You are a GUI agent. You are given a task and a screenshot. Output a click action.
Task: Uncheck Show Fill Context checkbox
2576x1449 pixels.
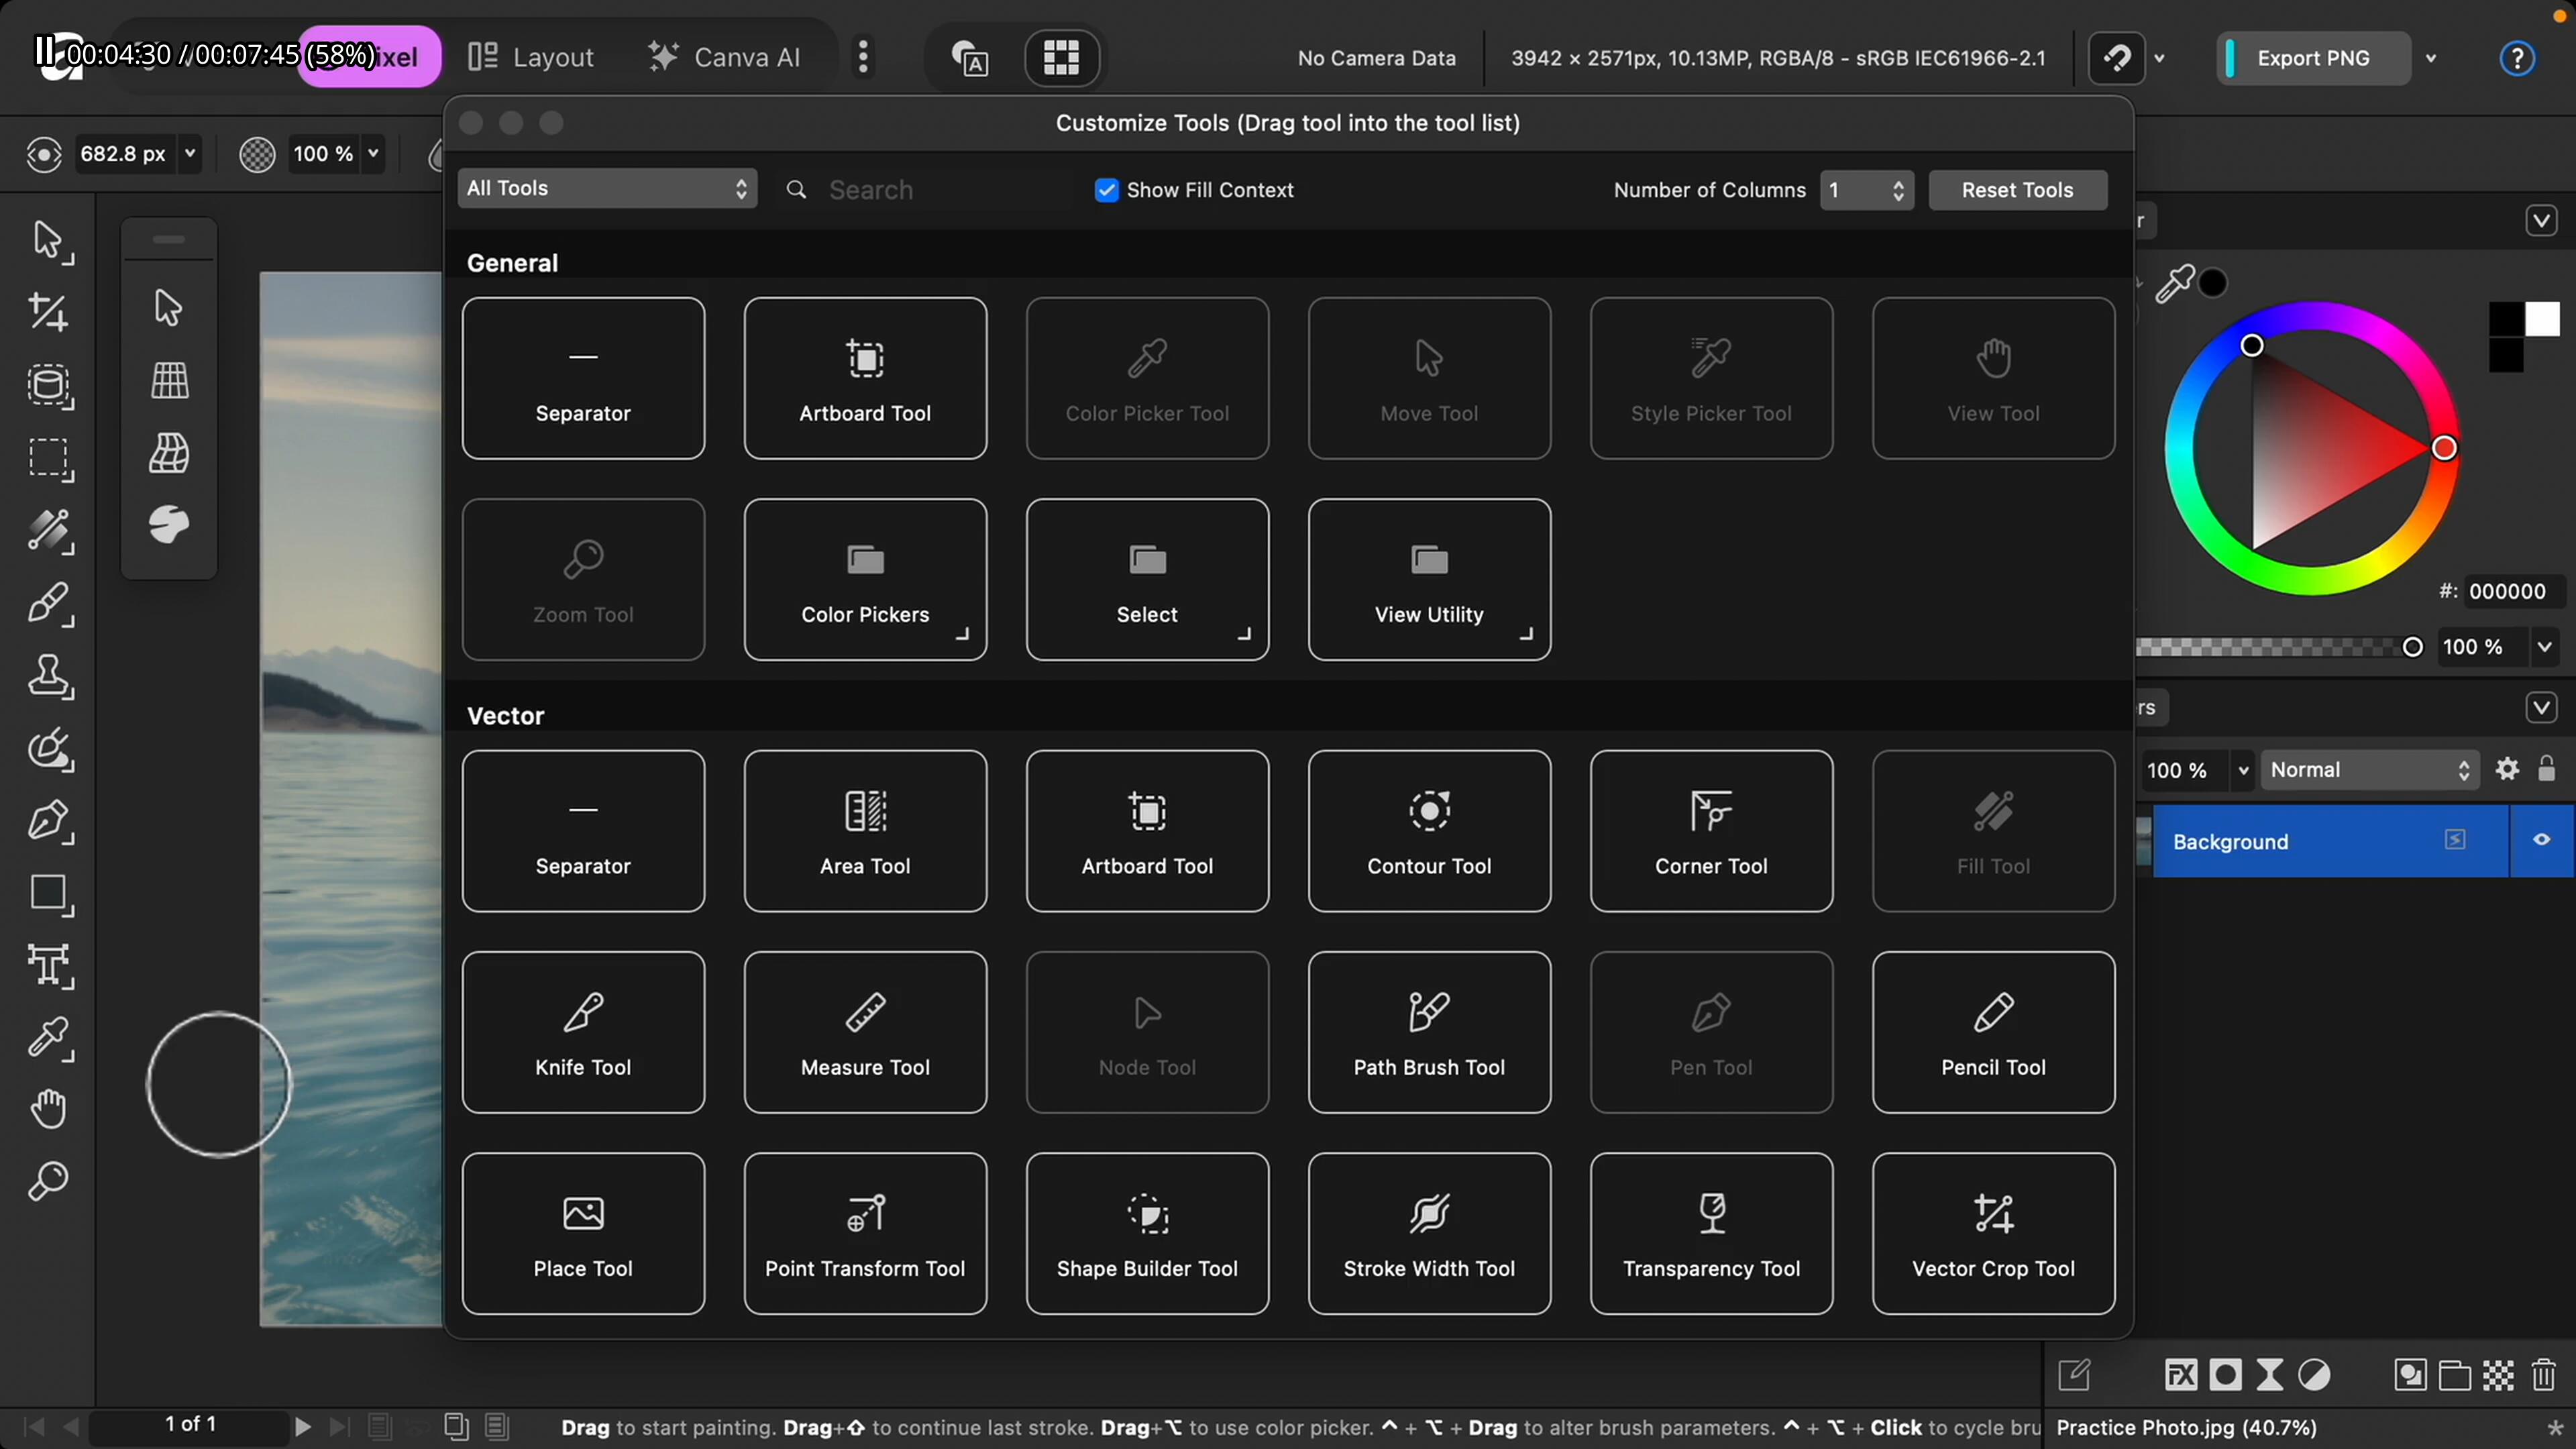tap(1106, 190)
